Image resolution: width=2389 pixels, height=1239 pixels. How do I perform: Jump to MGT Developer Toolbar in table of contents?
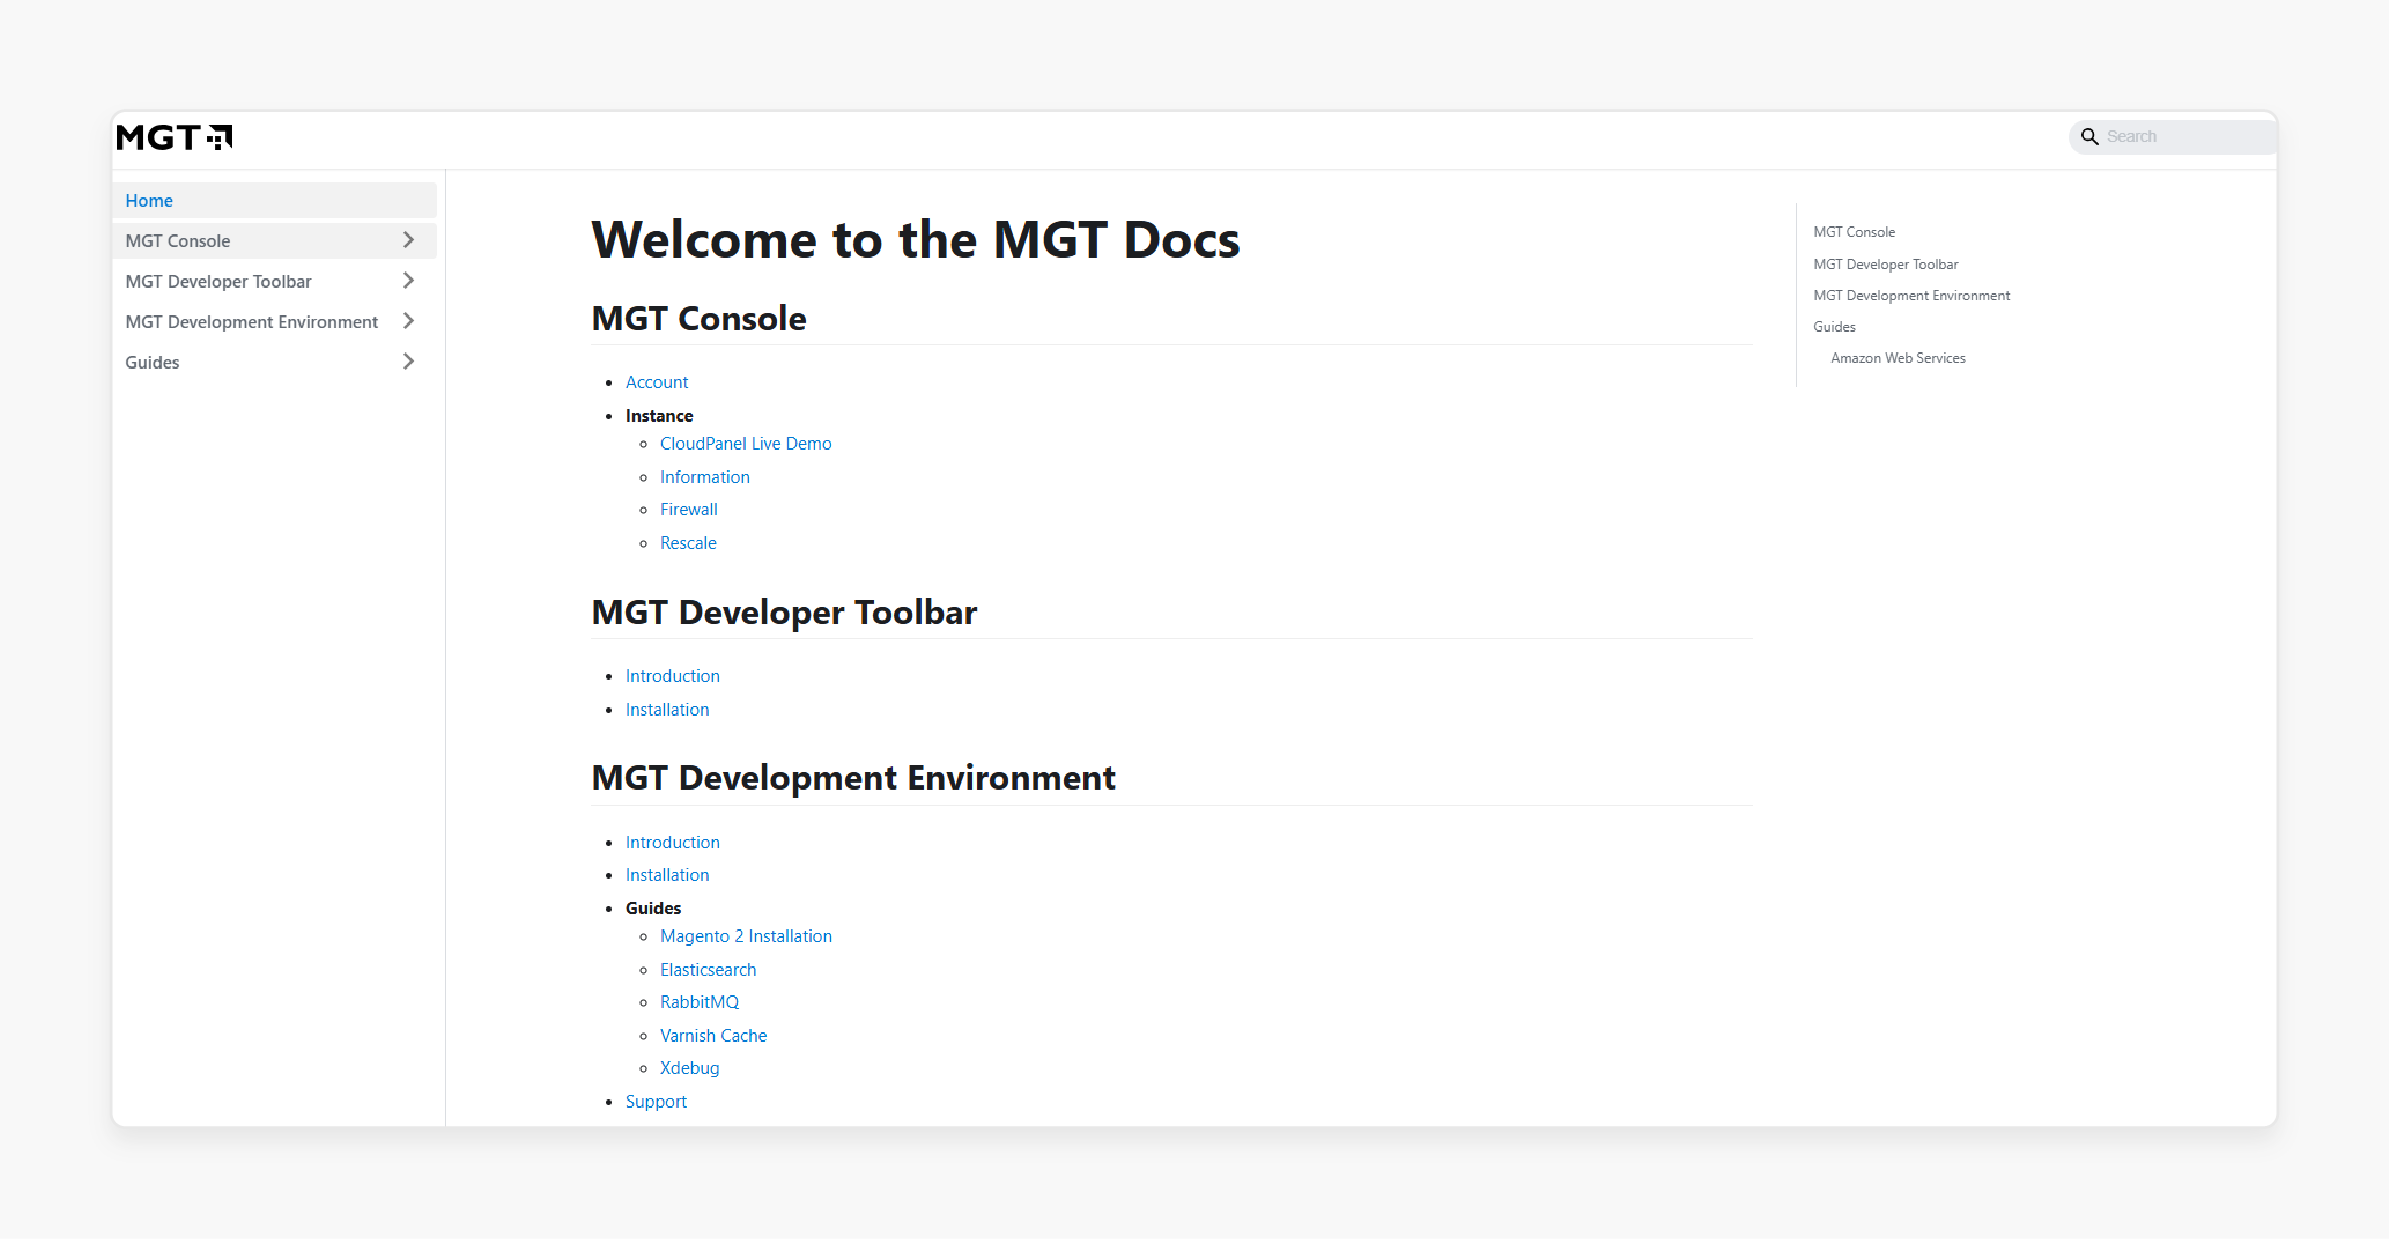coord(1885,264)
